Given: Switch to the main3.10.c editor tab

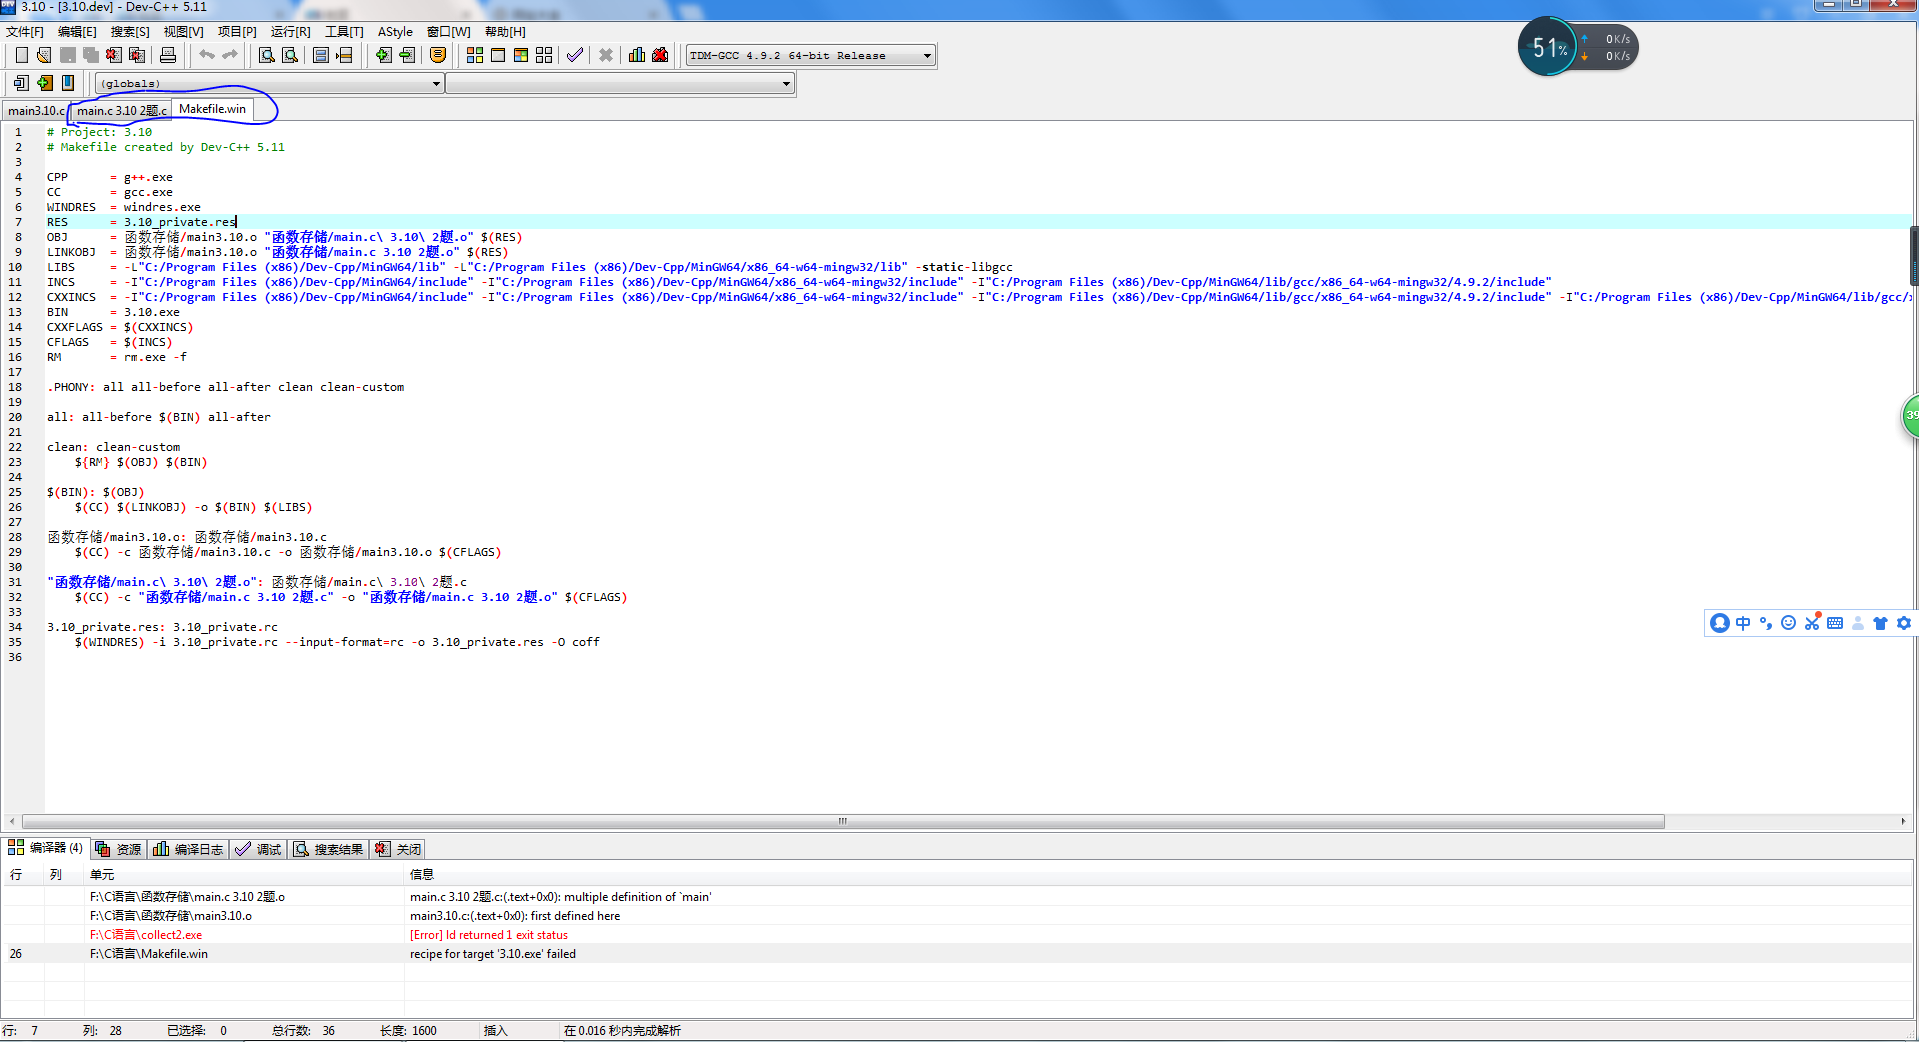Looking at the screenshot, I should click(36, 110).
